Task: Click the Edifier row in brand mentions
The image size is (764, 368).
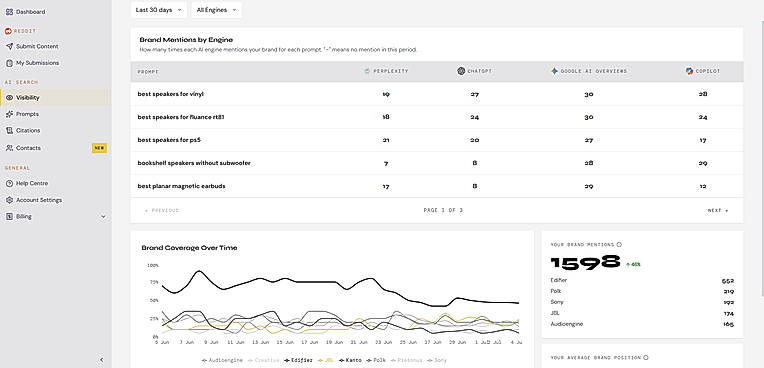Action: [642, 281]
